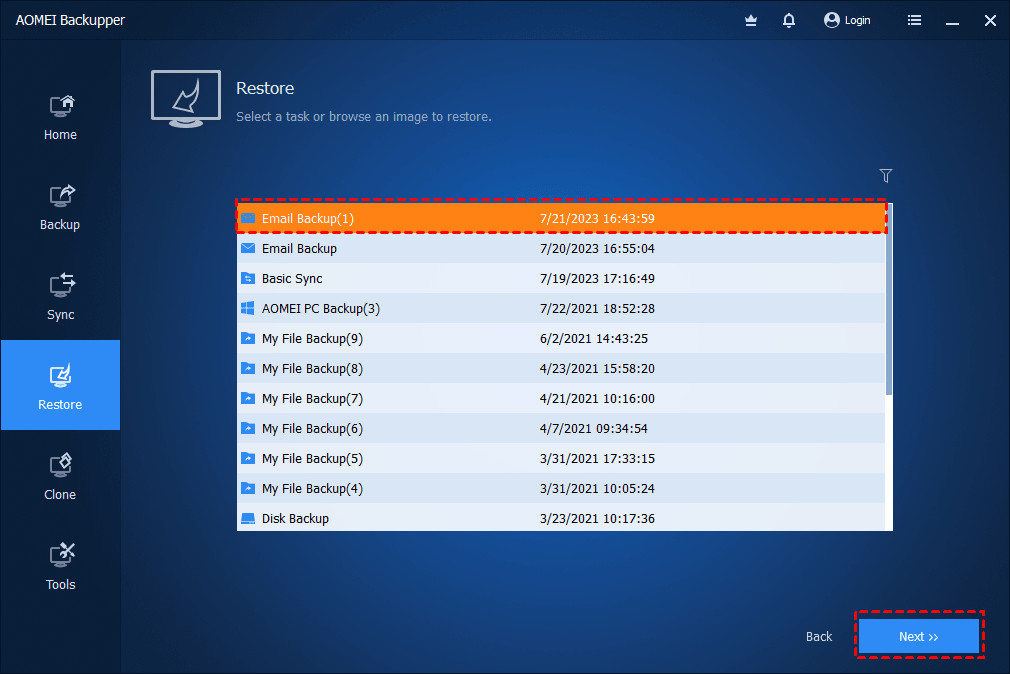Screen dimensions: 1010x674
Task: Select My File Backup(4) row
Action: pyautogui.click(x=561, y=488)
